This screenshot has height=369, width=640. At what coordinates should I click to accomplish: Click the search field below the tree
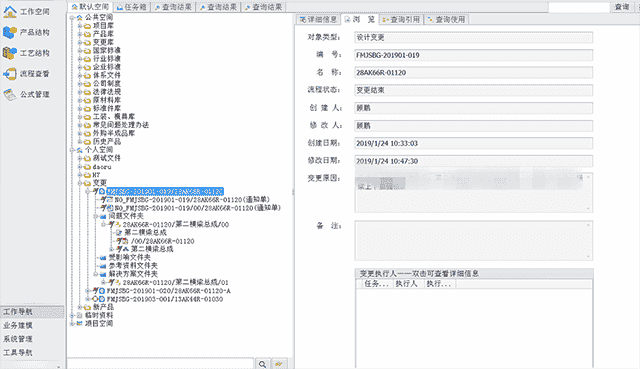(160, 364)
